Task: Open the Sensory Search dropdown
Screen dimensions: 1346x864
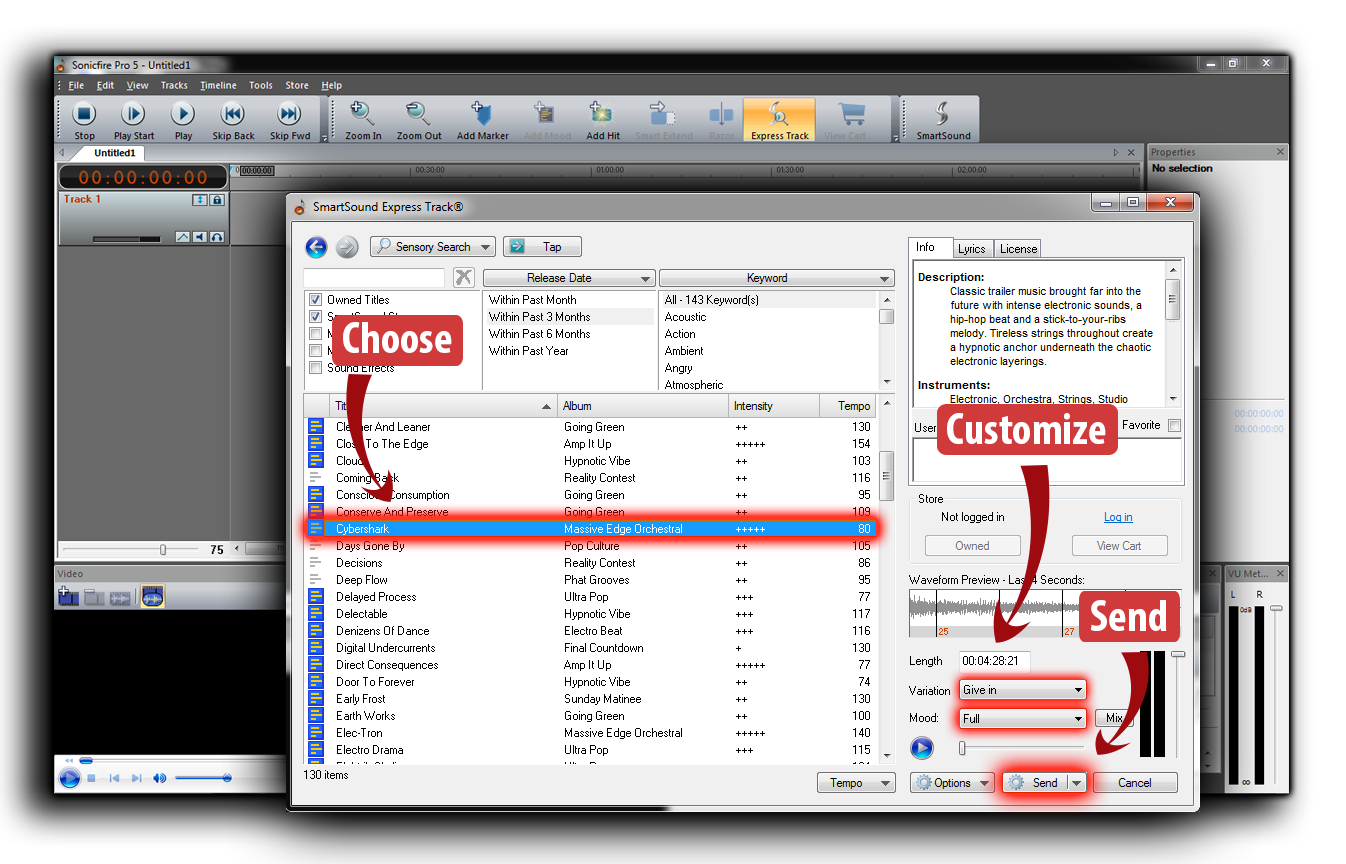Action: tap(432, 247)
